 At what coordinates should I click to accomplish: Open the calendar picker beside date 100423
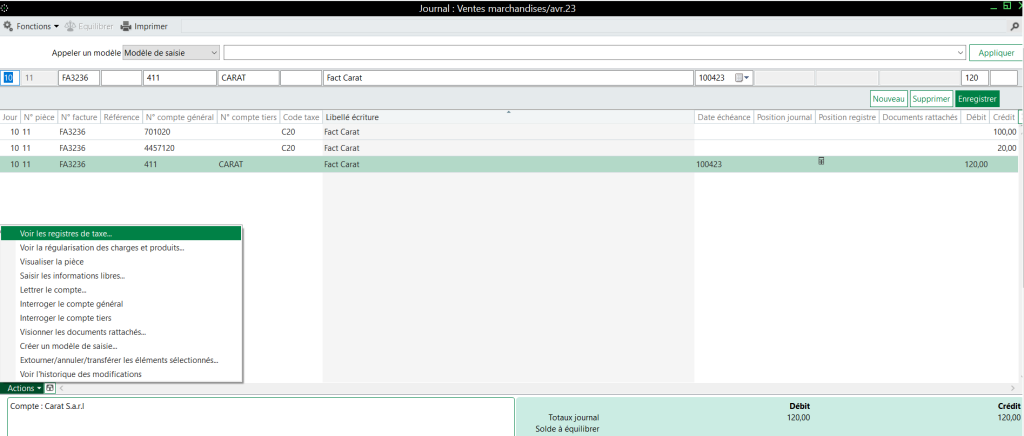pyautogui.click(x=742, y=77)
